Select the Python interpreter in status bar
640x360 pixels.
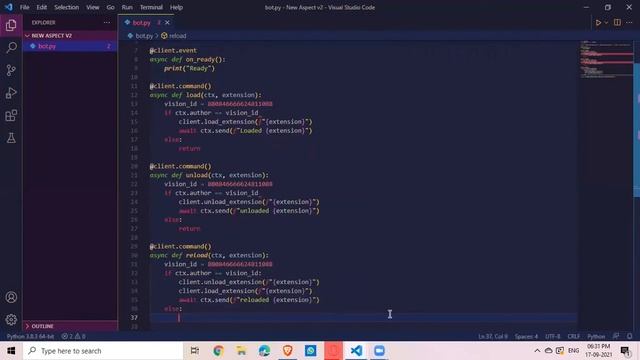point(30,336)
